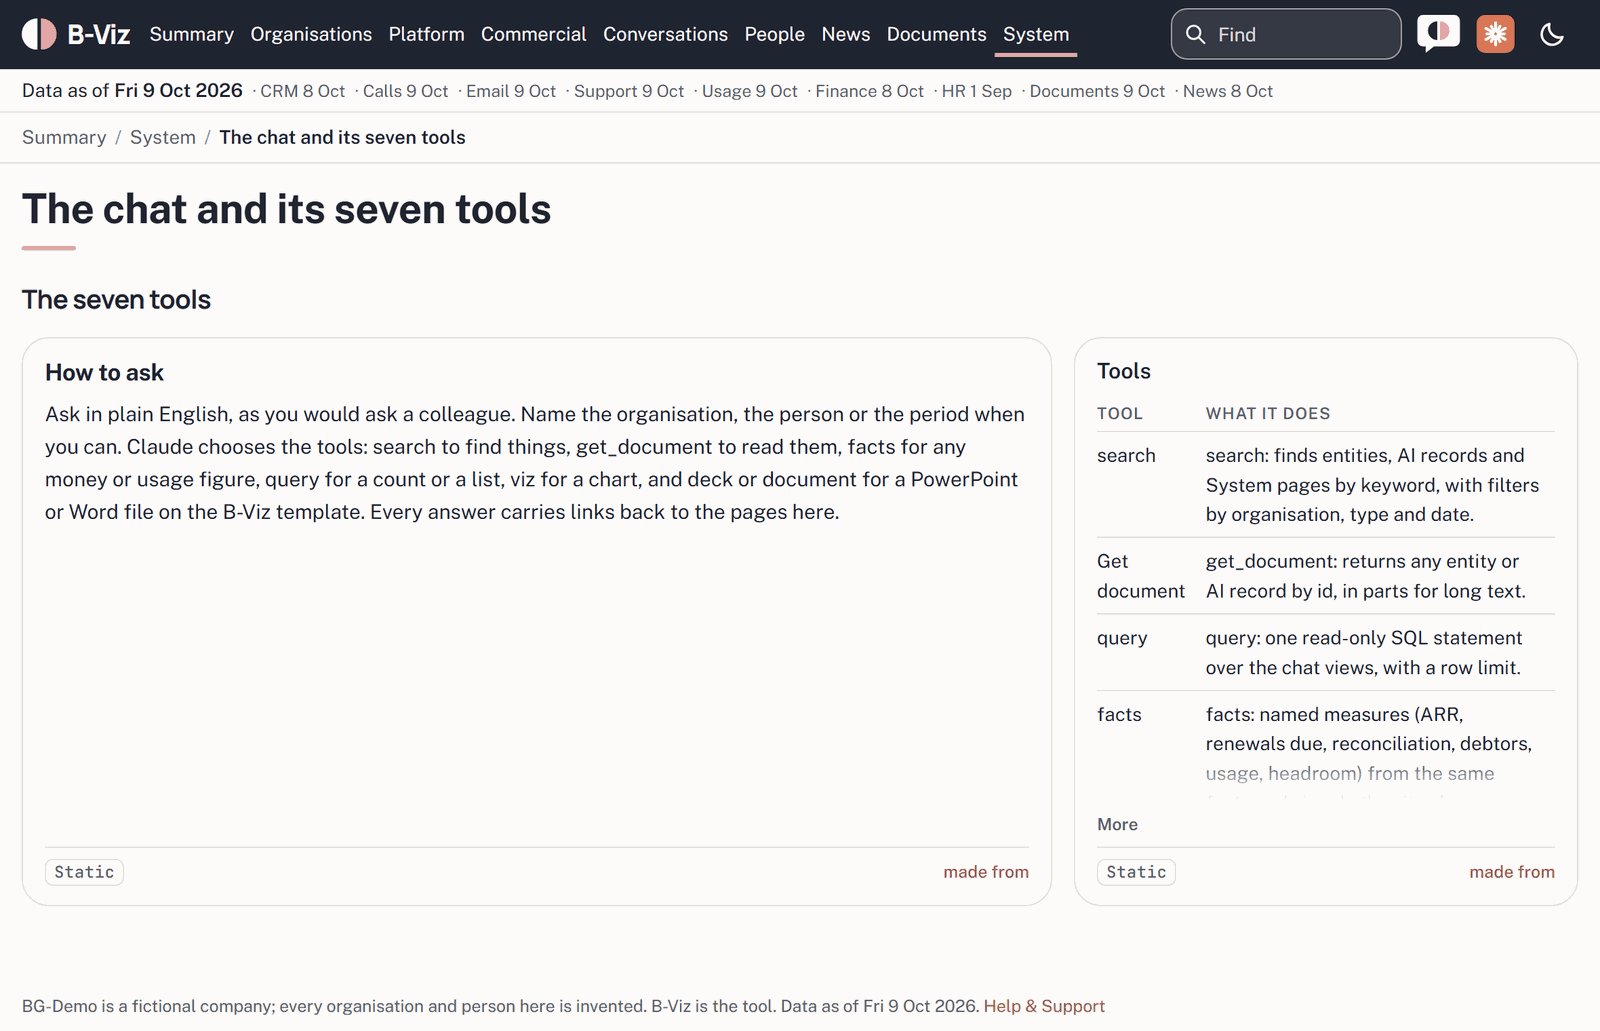Open Conversations from the top menu

[666, 34]
